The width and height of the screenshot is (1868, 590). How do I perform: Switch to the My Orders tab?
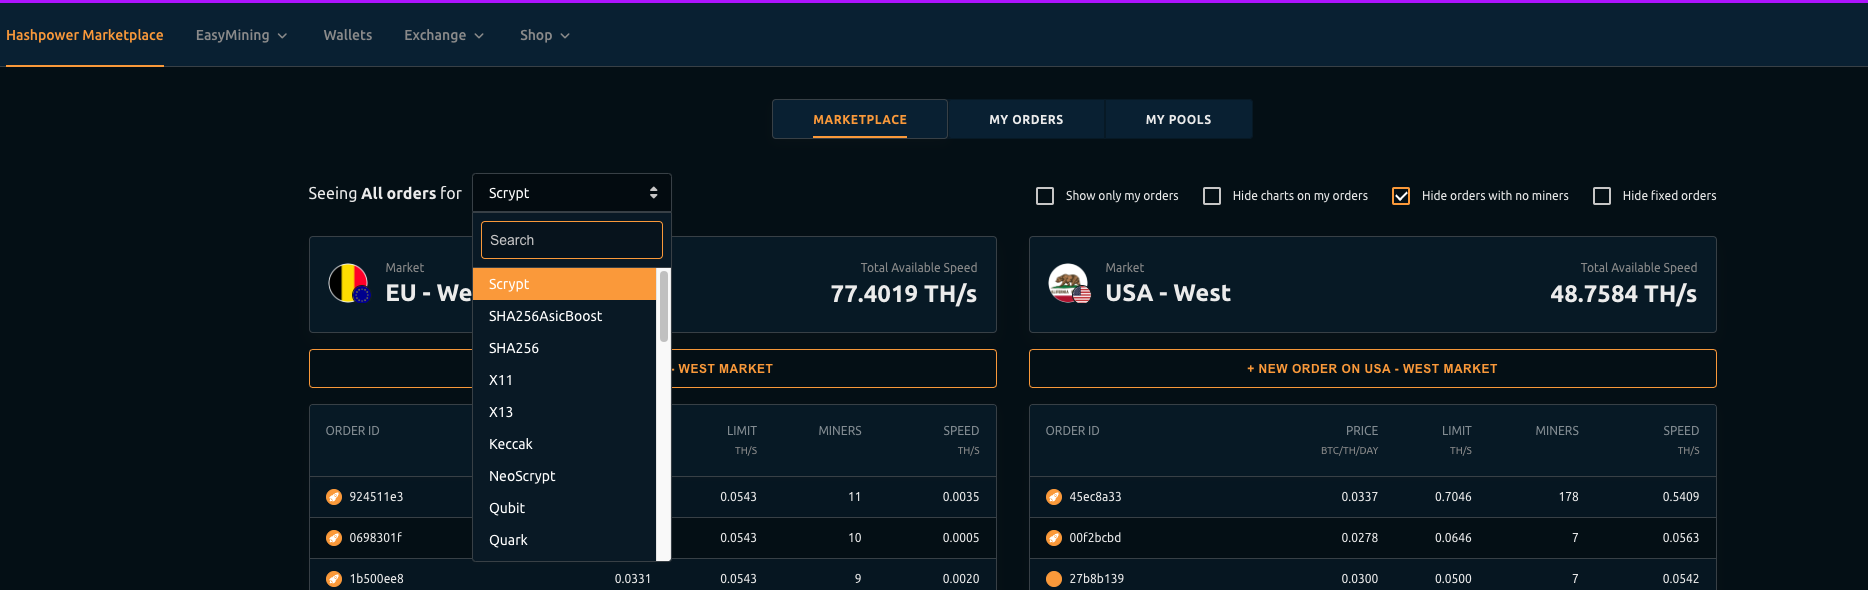pyautogui.click(x=1026, y=119)
